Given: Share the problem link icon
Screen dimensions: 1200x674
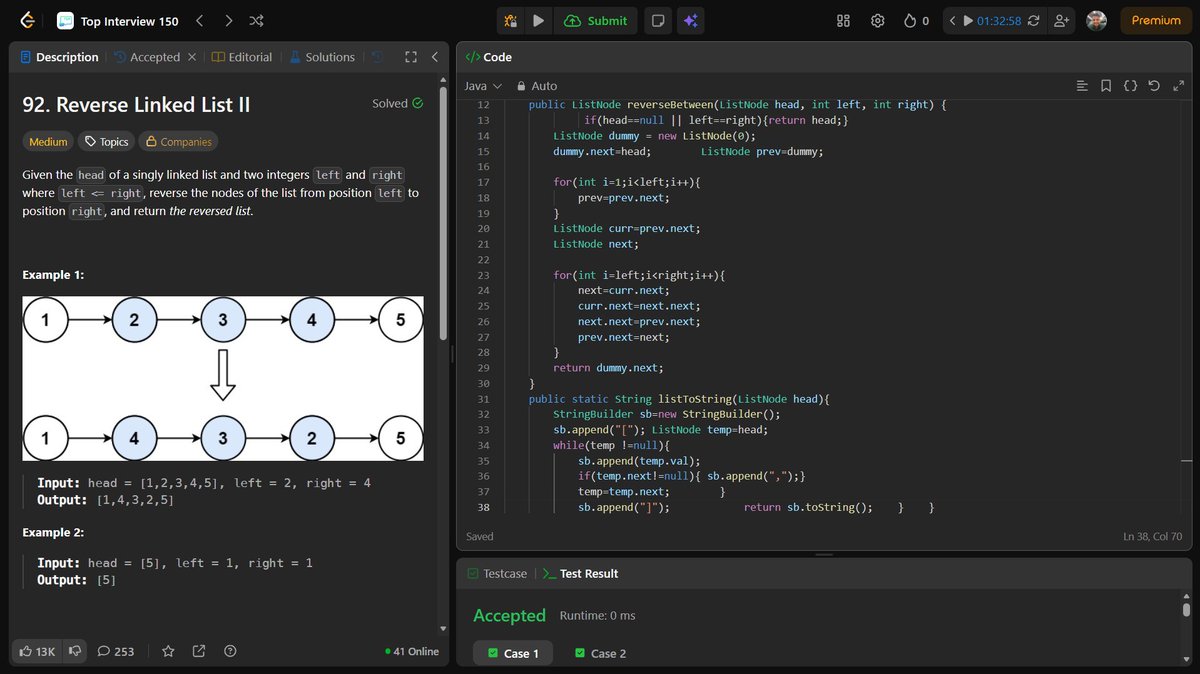Looking at the screenshot, I should pos(199,651).
